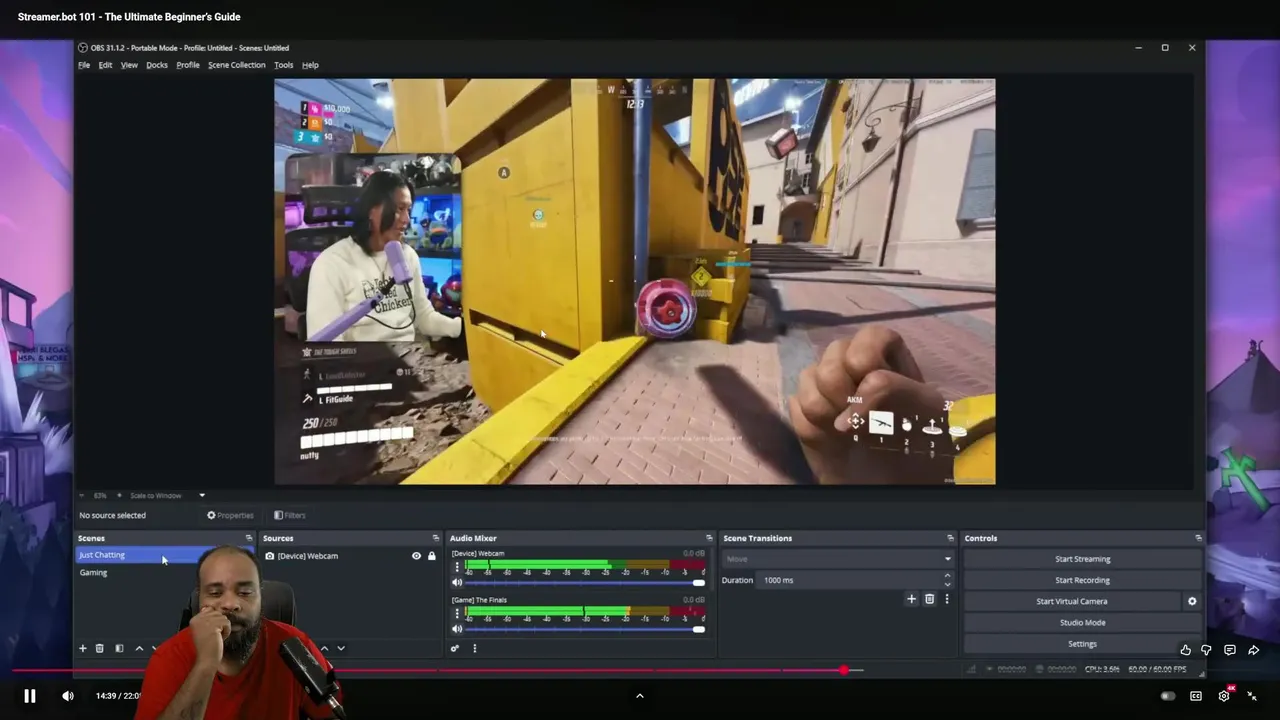Like the video with thumbs up
Screen dimensions: 1280x720
1186,650
